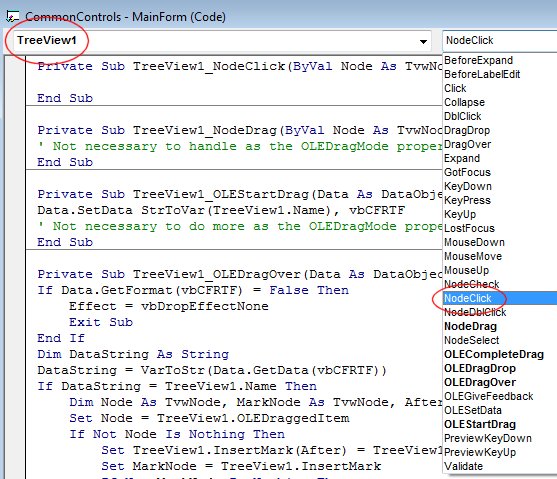Choose OLESetData from the list
This screenshot has height=479, width=557.
pos(472,410)
